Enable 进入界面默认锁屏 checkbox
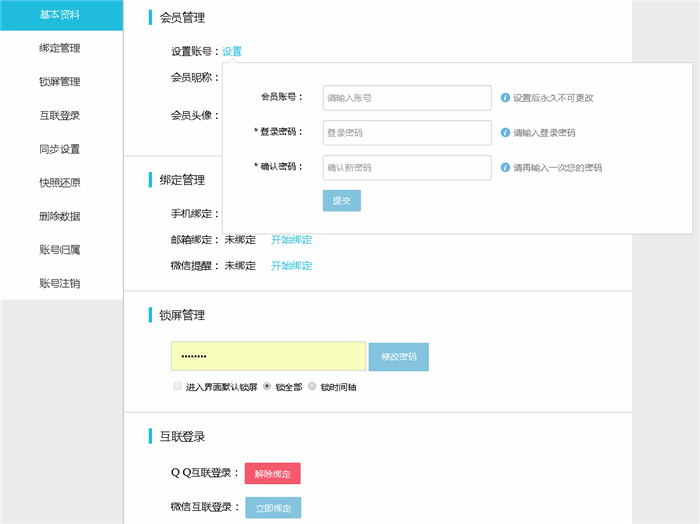Viewport: 700px width, 524px height. pos(177,386)
